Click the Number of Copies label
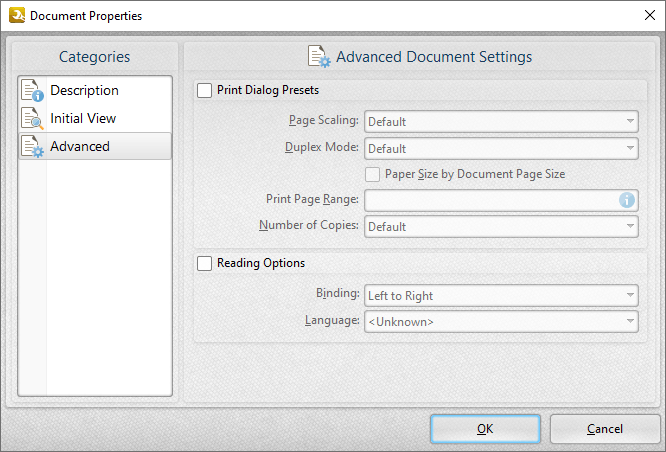 tap(309, 225)
